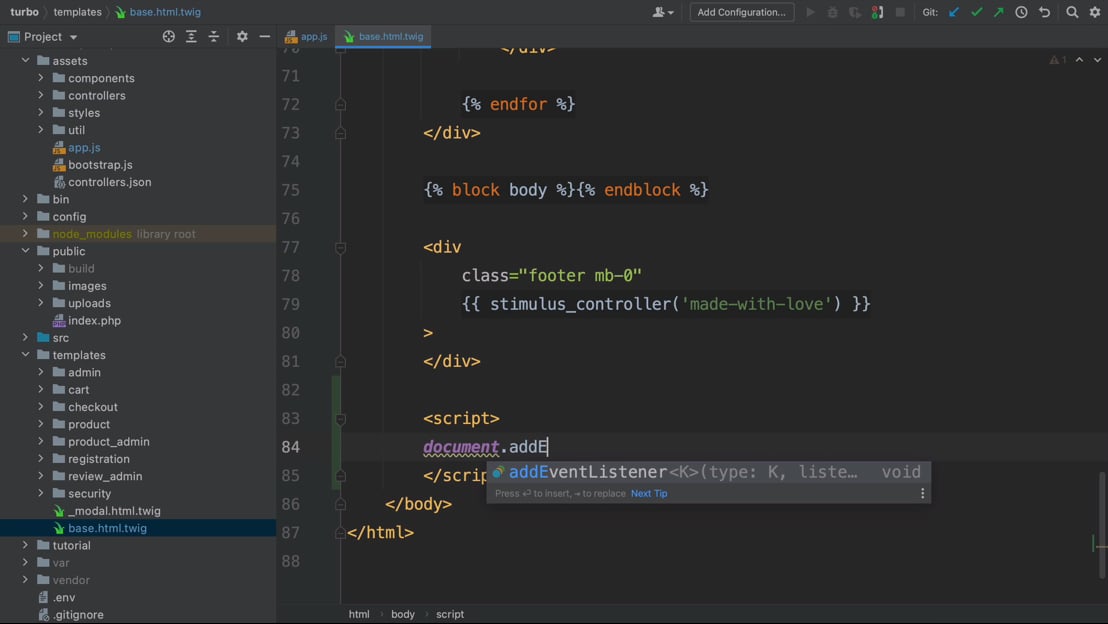Image resolution: width=1108 pixels, height=624 pixels.
Task: Collapse the templates folder
Action: pyautogui.click(x=25, y=355)
